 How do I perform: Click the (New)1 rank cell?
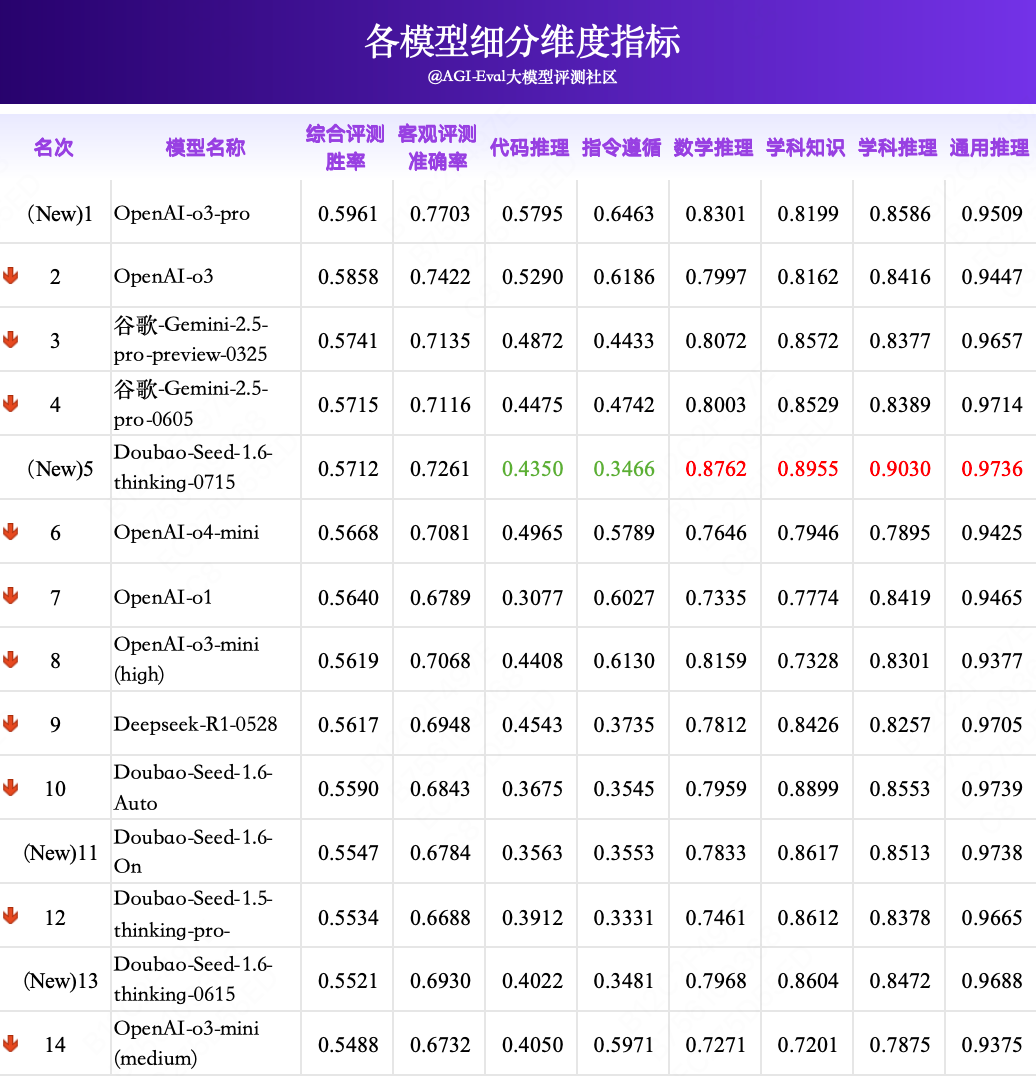pos(60,213)
